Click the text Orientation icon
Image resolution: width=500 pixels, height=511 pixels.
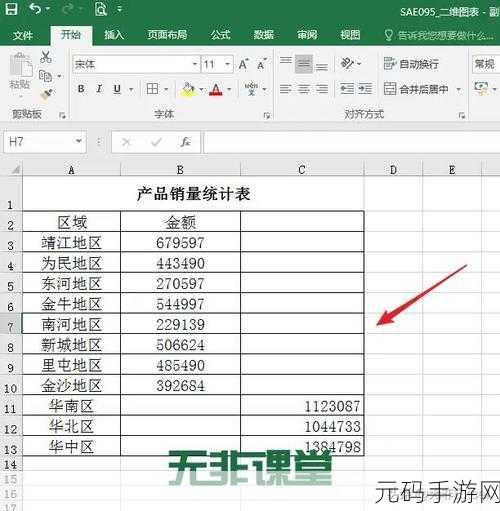click(347, 63)
